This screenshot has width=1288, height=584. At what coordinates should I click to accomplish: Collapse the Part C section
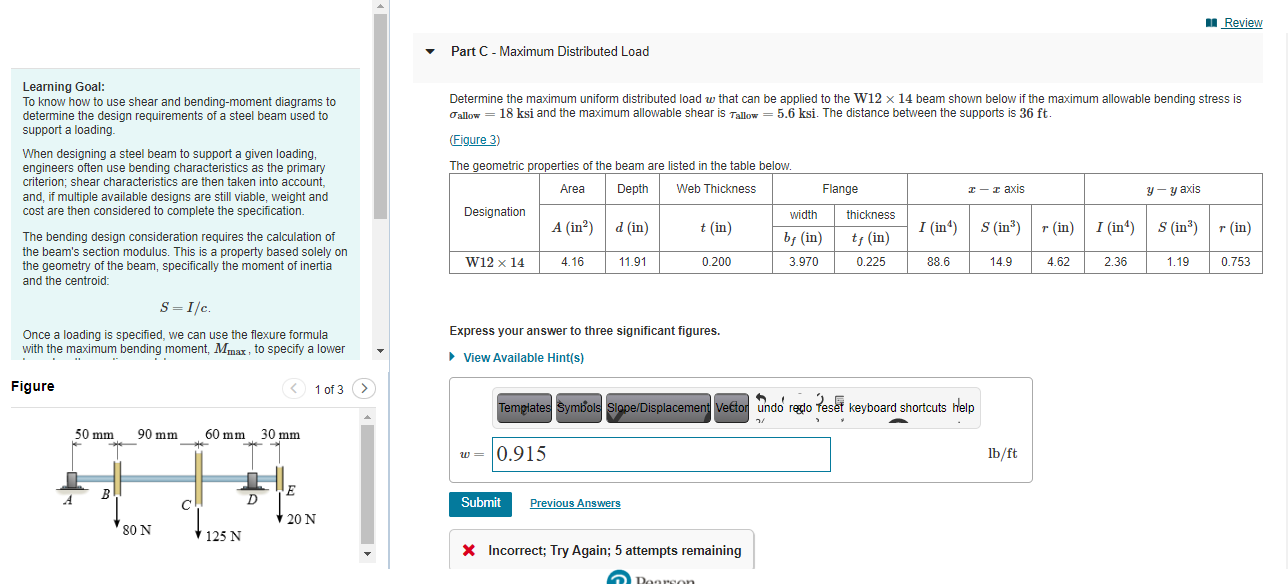pyautogui.click(x=428, y=52)
